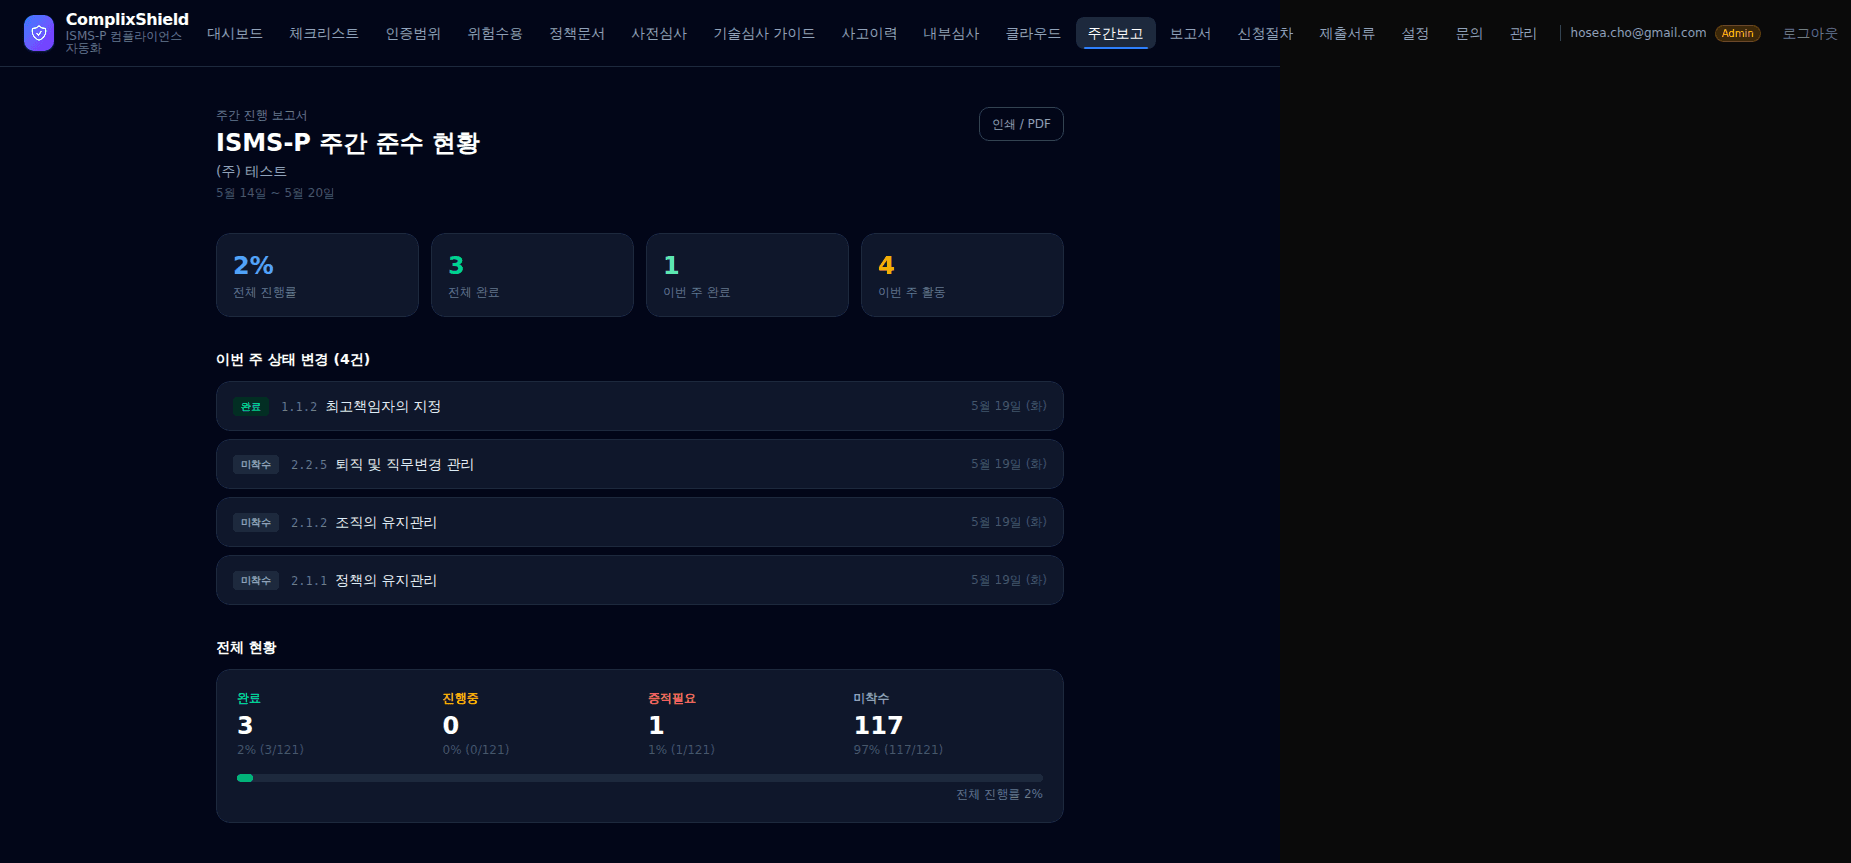The height and width of the screenshot is (863, 1851).
Task: Open the 제출서류 page
Action: coord(1347,33)
